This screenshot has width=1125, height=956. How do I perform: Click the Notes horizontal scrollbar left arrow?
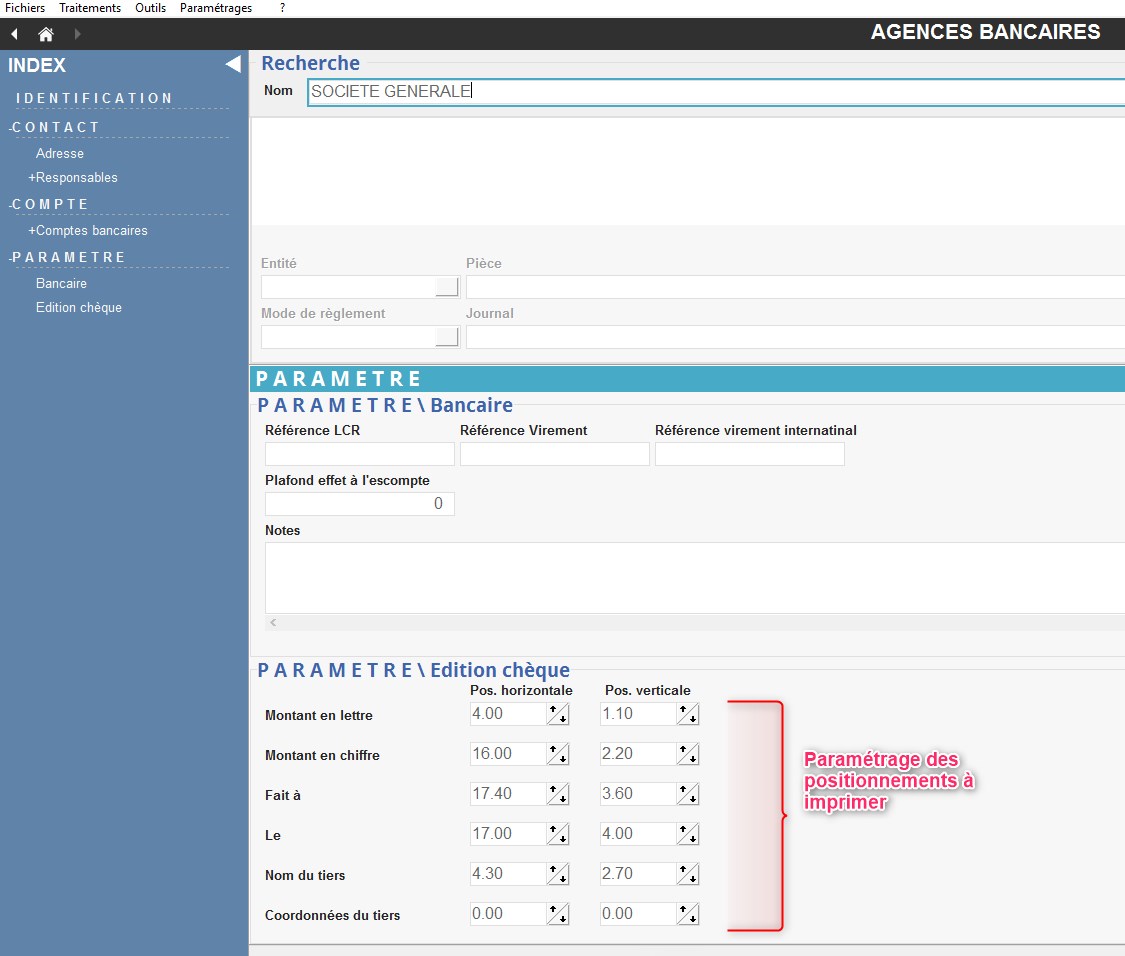coord(274,622)
